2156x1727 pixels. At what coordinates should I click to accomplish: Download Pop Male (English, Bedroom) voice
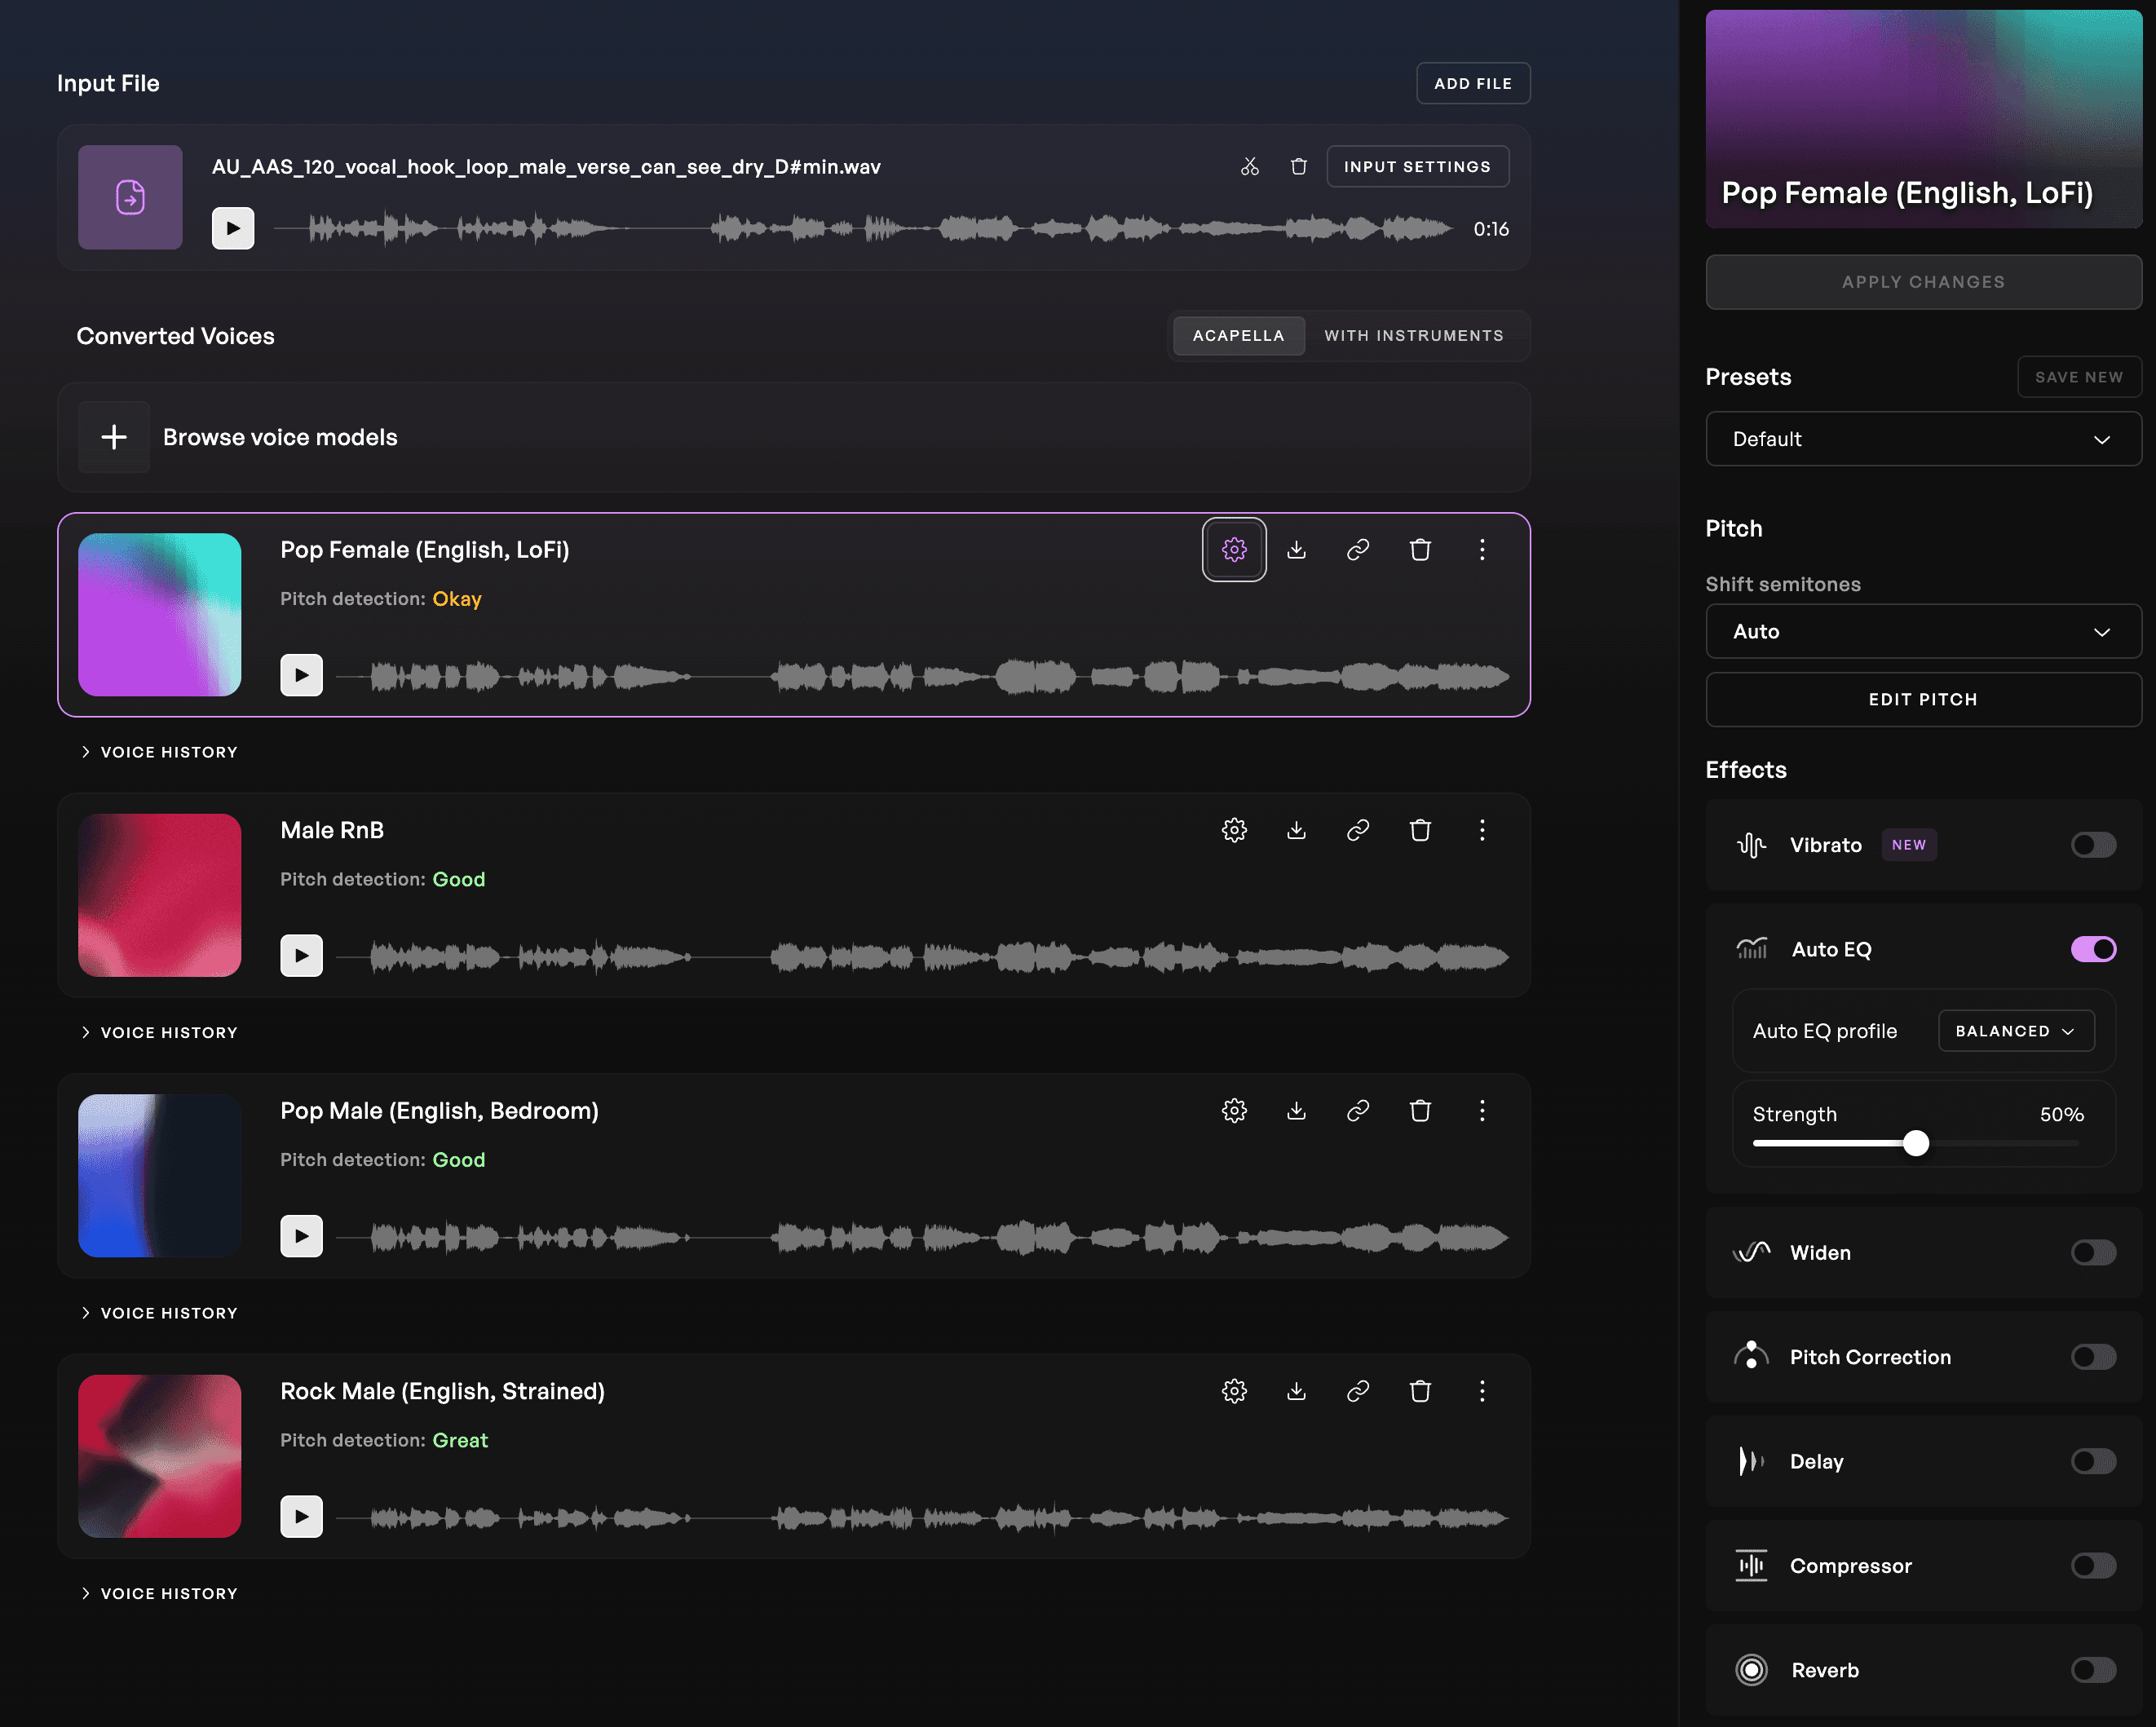(1296, 1110)
